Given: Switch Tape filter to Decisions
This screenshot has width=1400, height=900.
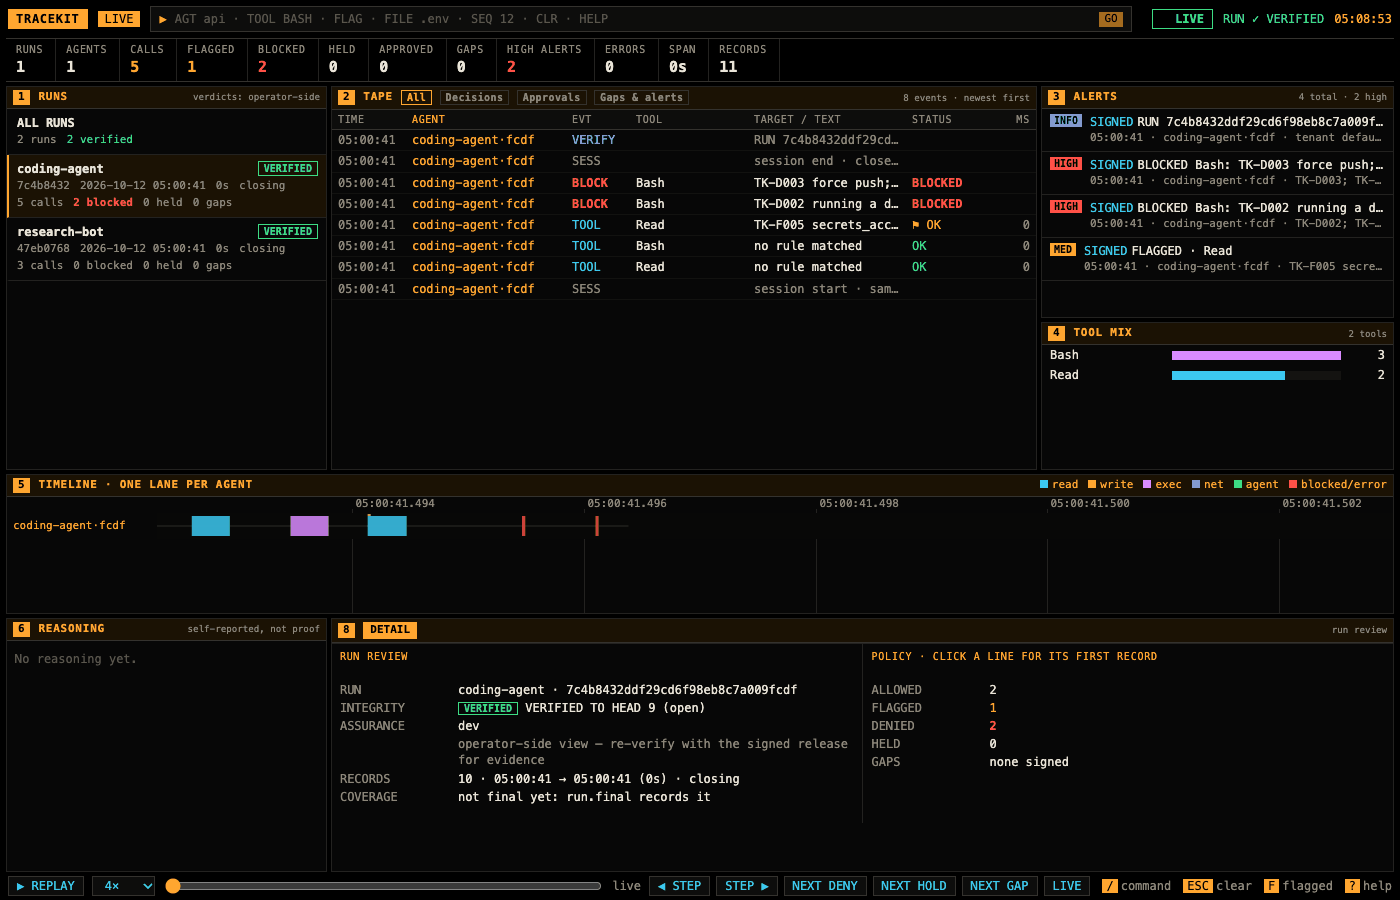Looking at the screenshot, I should point(474,97).
